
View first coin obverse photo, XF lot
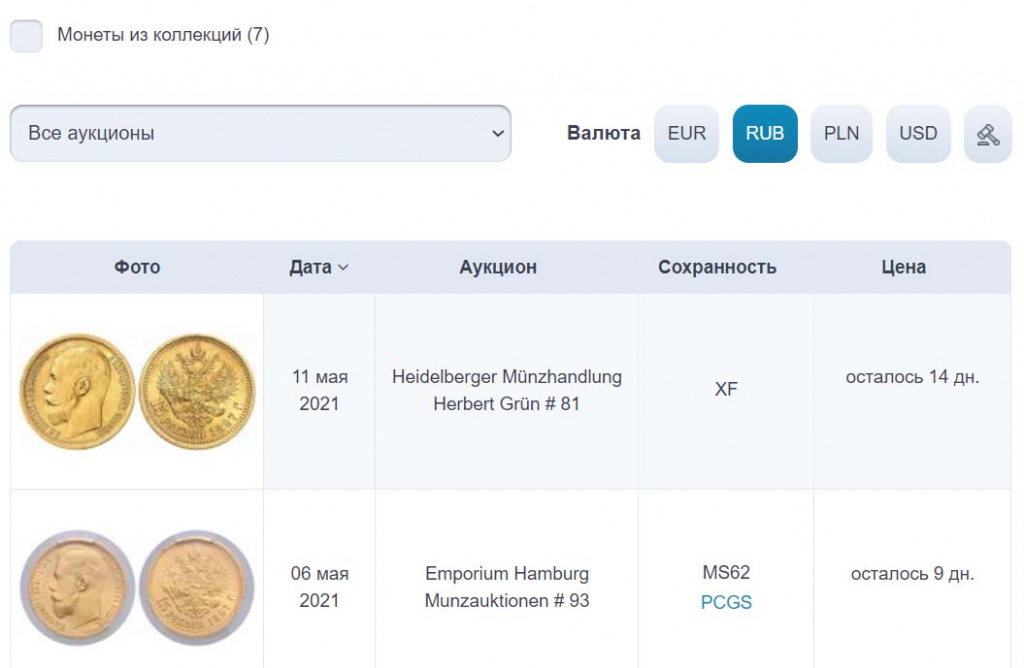pyautogui.click(x=77, y=391)
